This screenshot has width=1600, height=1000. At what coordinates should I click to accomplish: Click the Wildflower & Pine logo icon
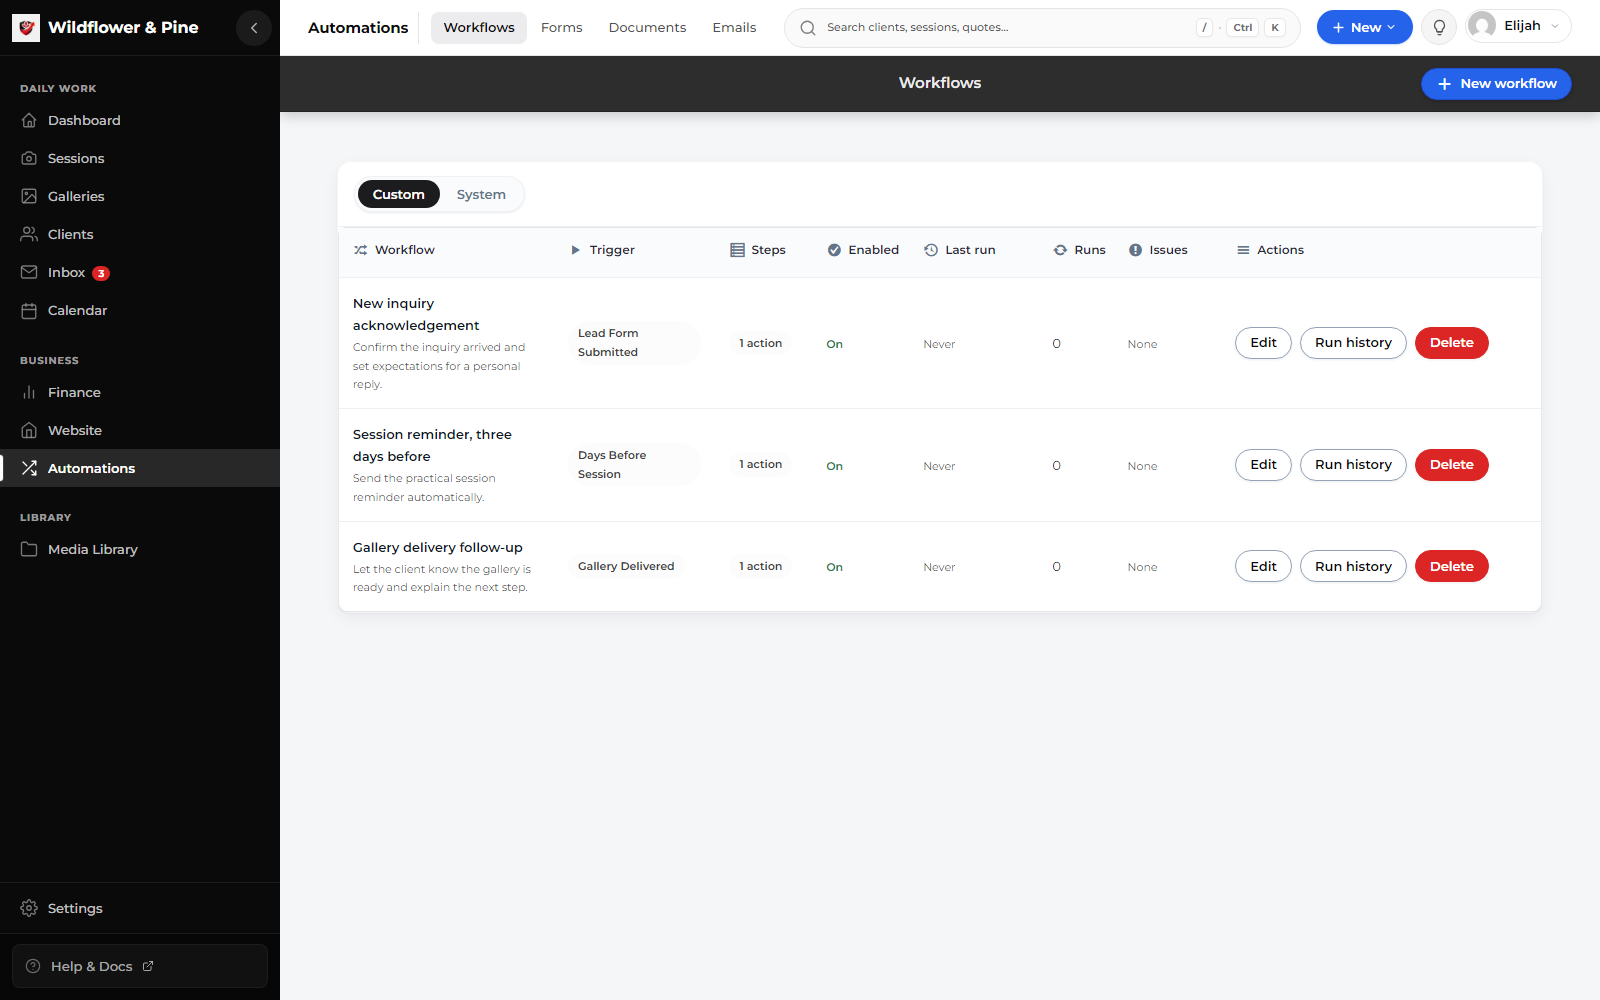(26, 28)
